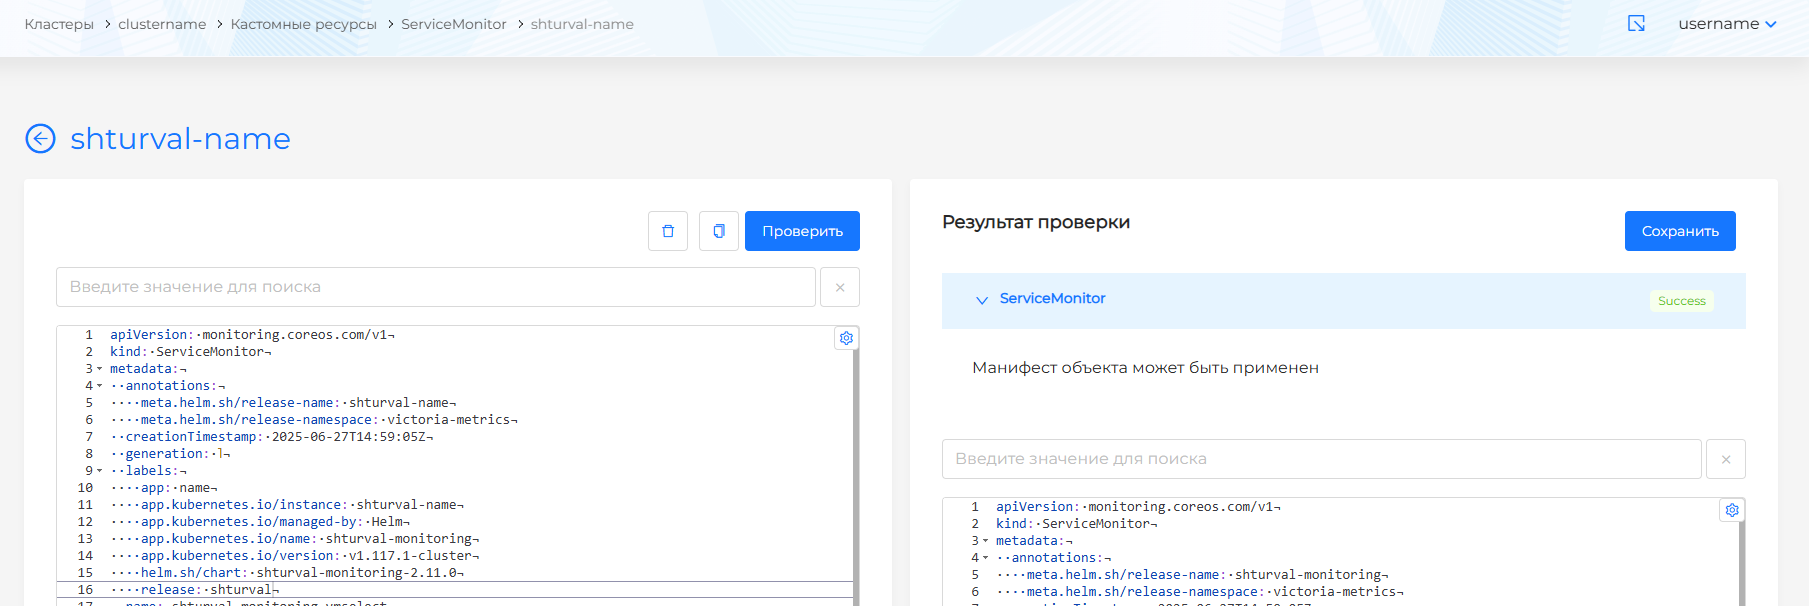Click the trash icon to clear manifest

(x=668, y=231)
